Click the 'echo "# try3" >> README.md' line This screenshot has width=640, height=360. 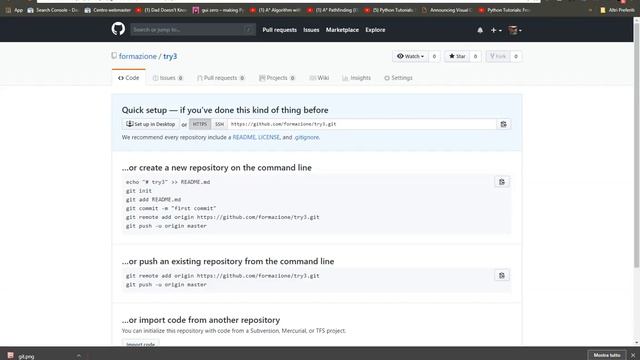coord(168,182)
